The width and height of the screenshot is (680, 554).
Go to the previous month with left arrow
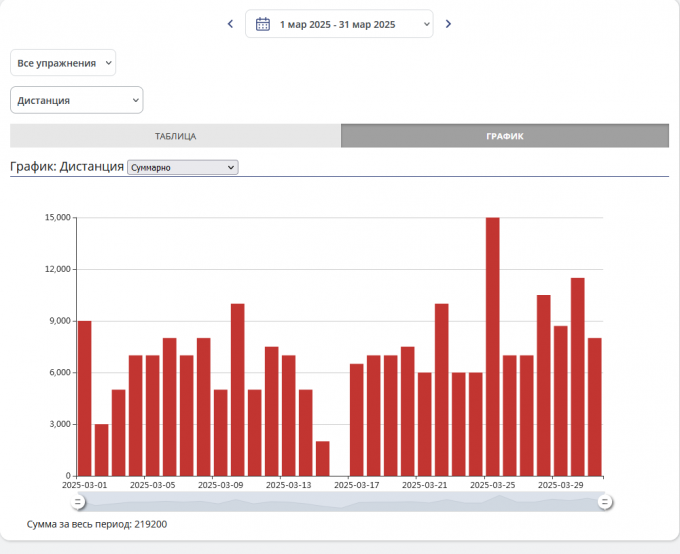[x=230, y=24]
